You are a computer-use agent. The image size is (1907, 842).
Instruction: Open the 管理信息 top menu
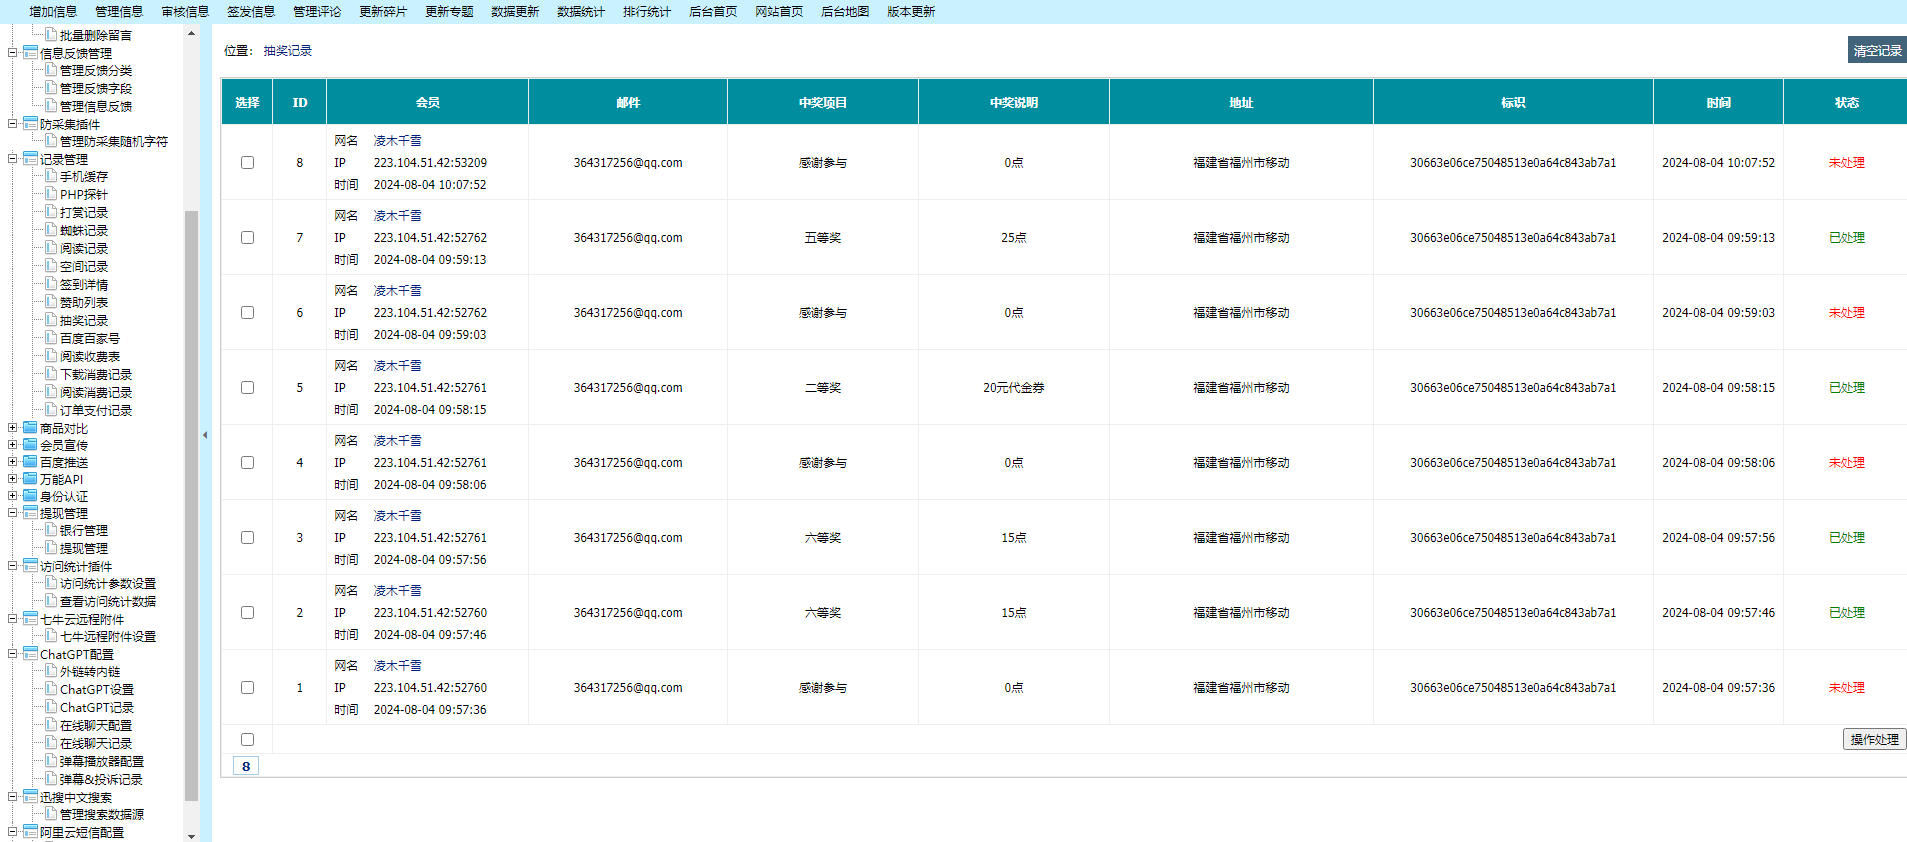click(119, 12)
